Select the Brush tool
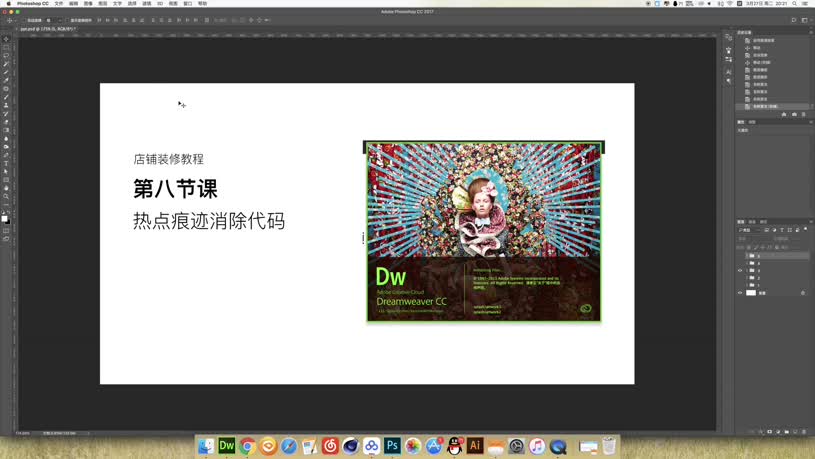This screenshot has height=459, width=815. coord(6,97)
